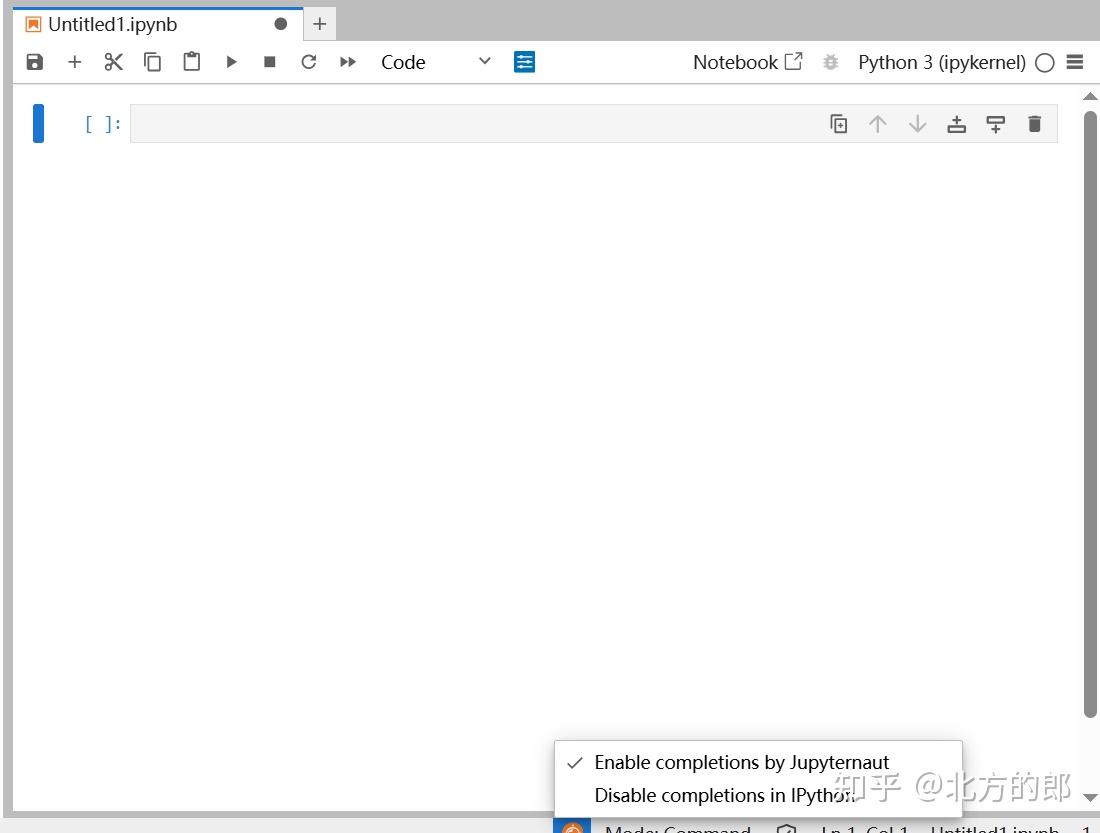The height and width of the screenshot is (833, 1100).
Task: Move the cell down with arrow icon
Action: click(917, 123)
